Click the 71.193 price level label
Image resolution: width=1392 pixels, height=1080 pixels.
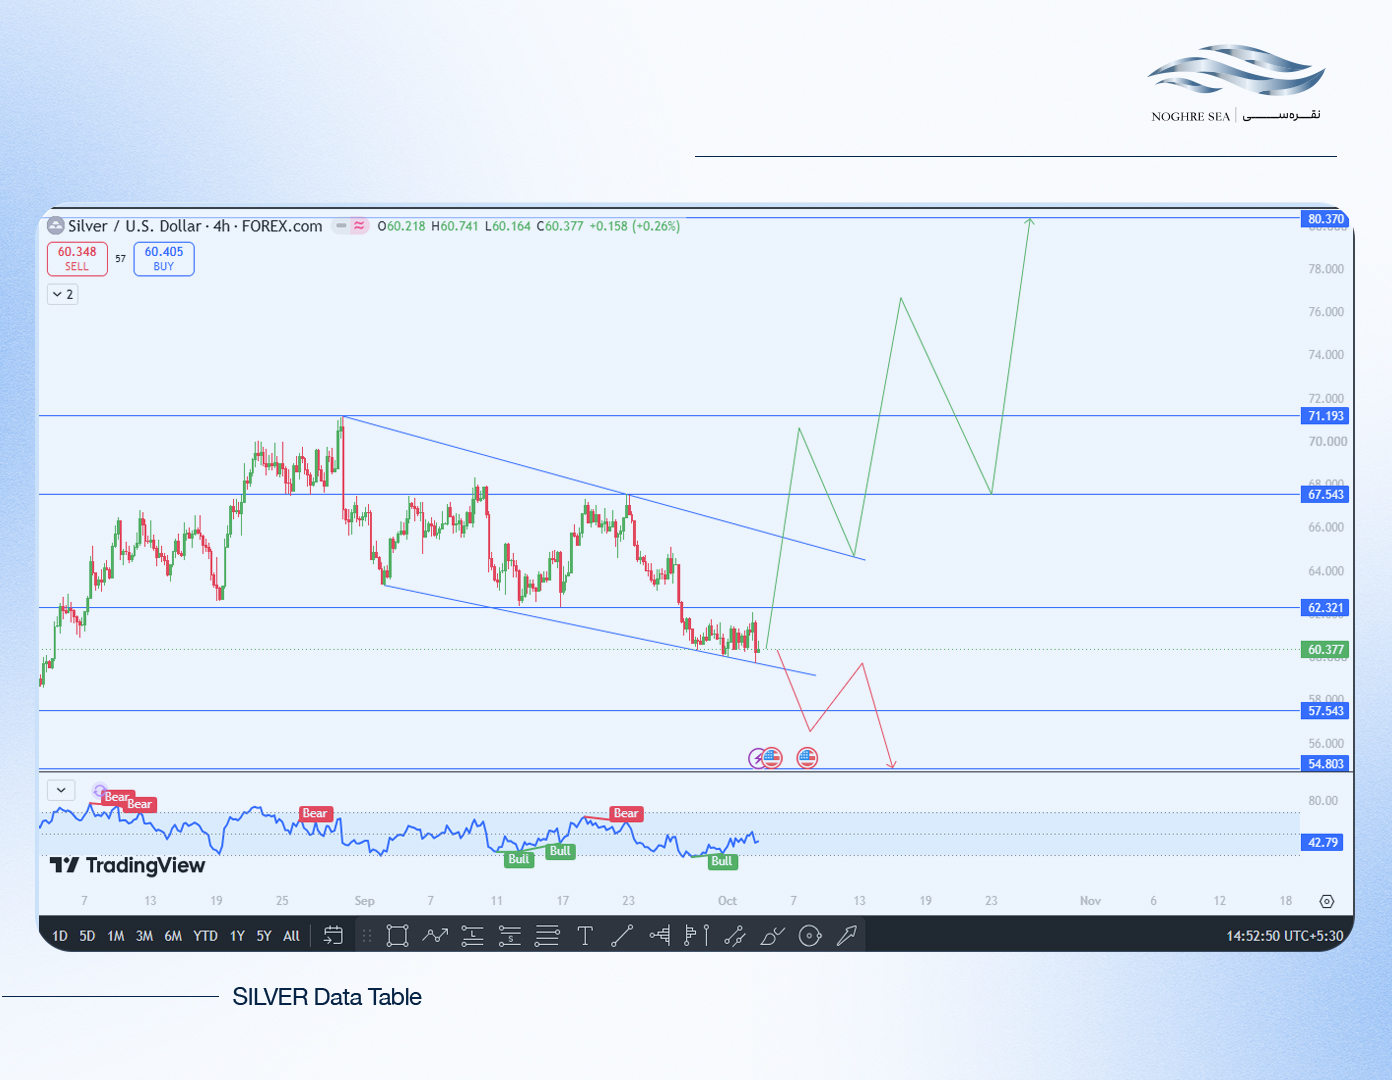pos(1326,416)
